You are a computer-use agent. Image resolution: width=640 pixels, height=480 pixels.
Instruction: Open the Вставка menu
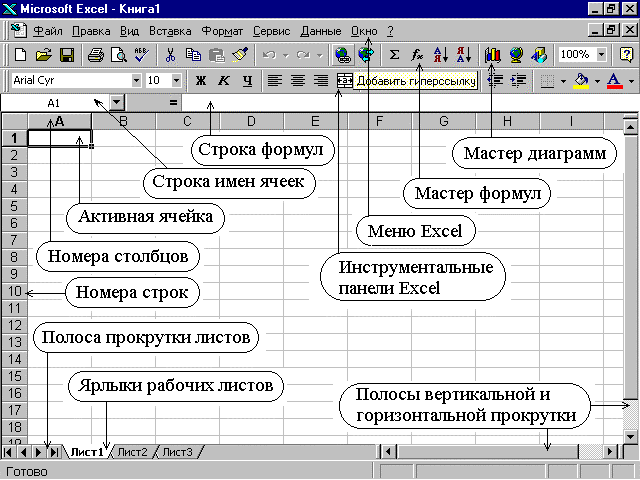(170, 31)
